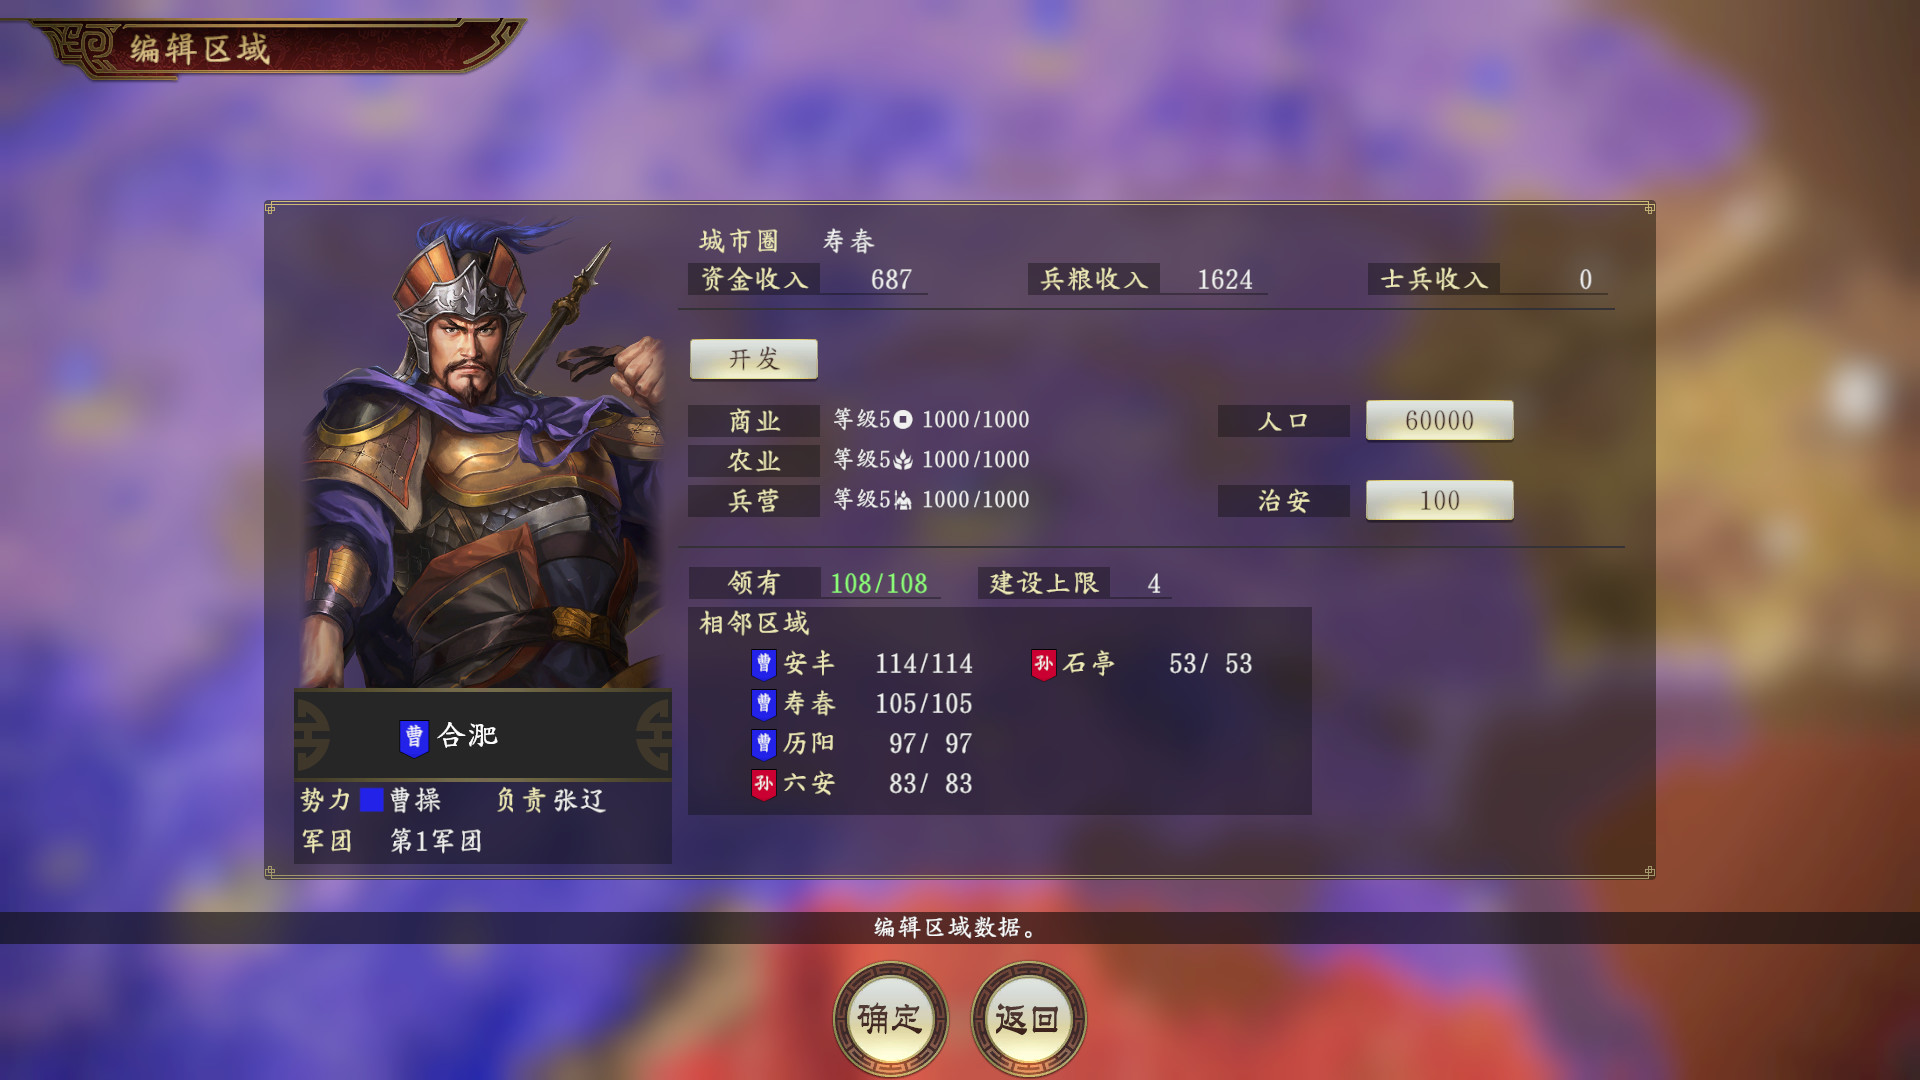Click the commerce coin icon in 商业 row
This screenshot has height=1080, width=1920.
pyautogui.click(x=903, y=420)
